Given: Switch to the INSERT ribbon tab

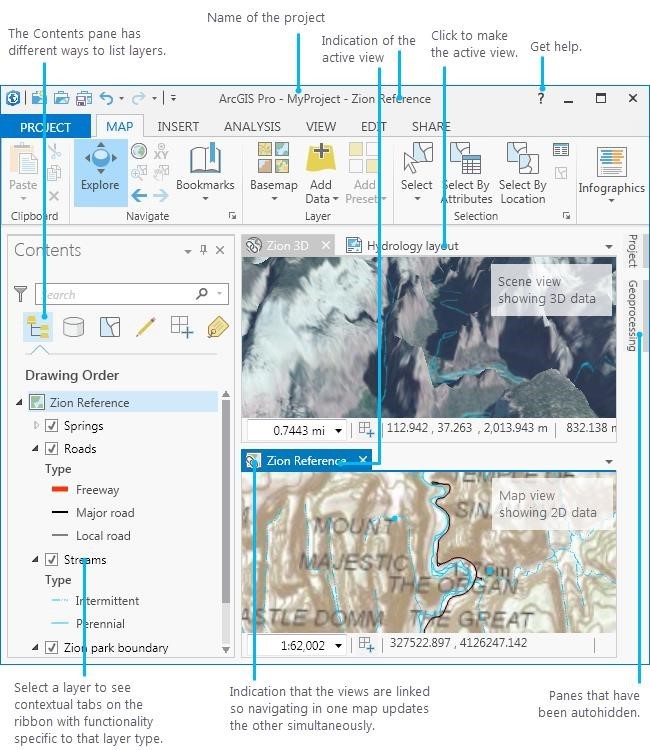Looking at the screenshot, I should point(178,127).
